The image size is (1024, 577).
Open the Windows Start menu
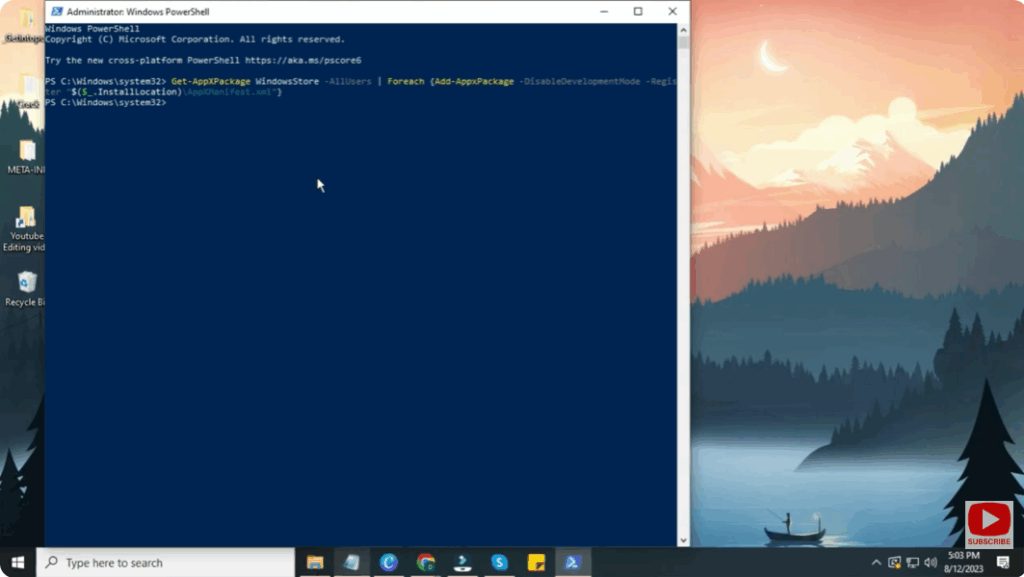[x=18, y=562]
